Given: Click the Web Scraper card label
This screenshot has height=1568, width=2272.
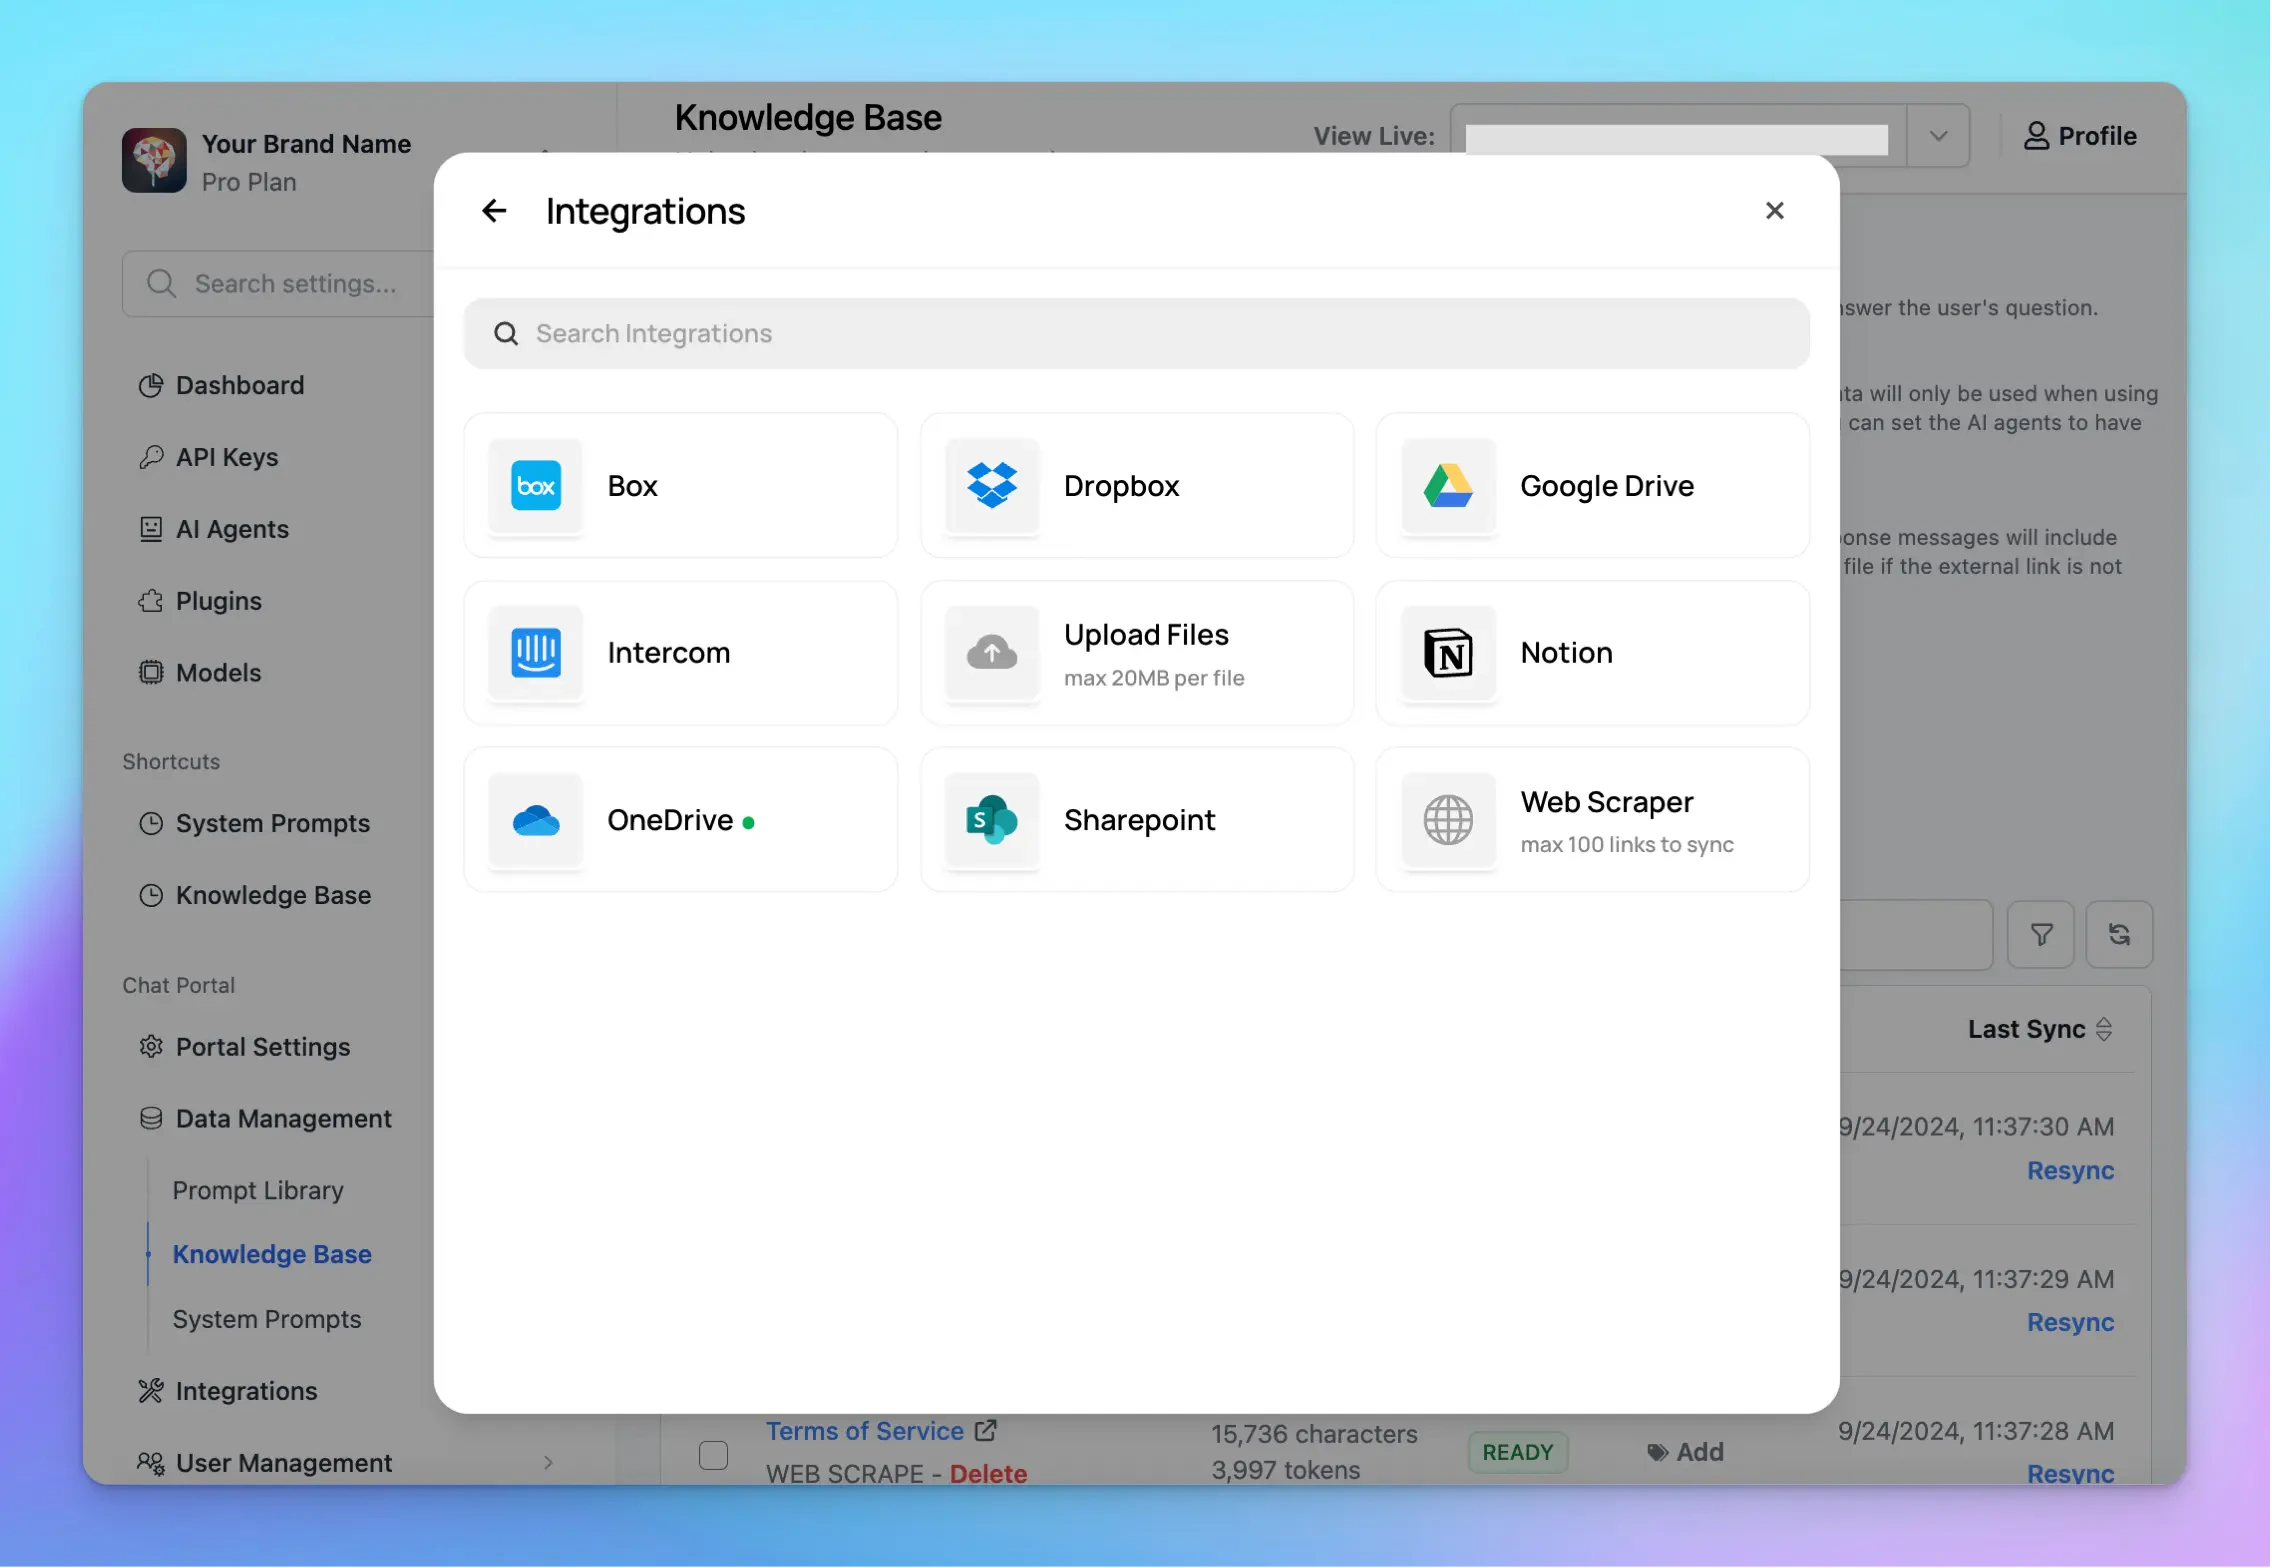Looking at the screenshot, I should [x=1606, y=803].
